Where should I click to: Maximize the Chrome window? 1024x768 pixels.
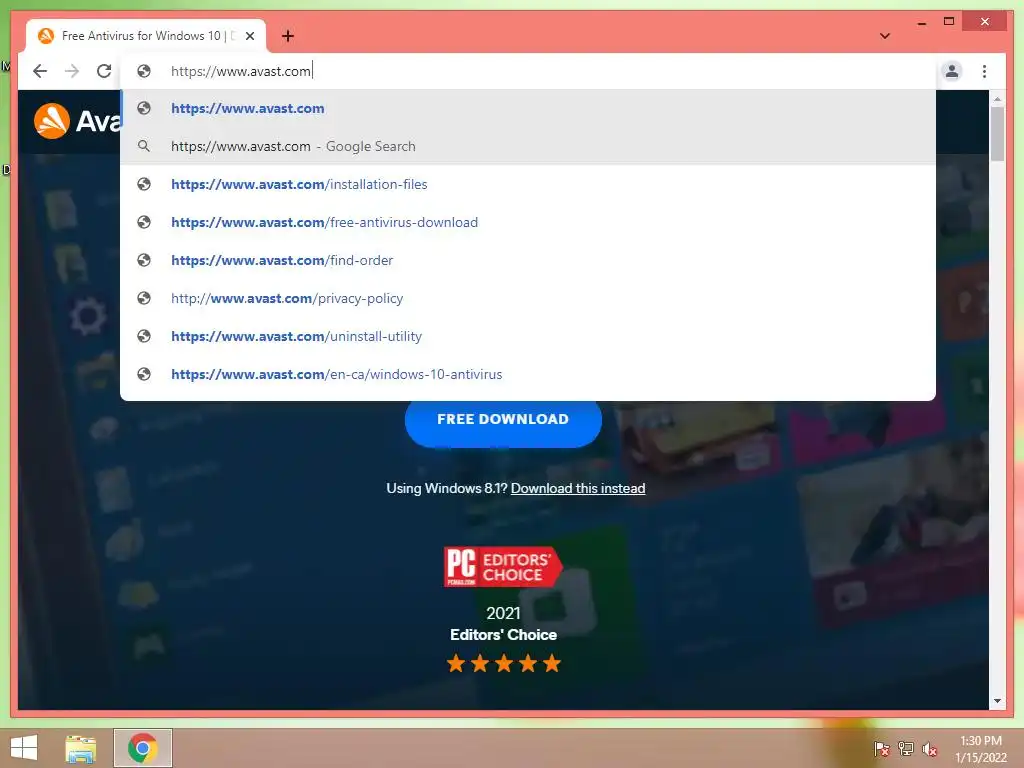pyautogui.click(x=949, y=22)
